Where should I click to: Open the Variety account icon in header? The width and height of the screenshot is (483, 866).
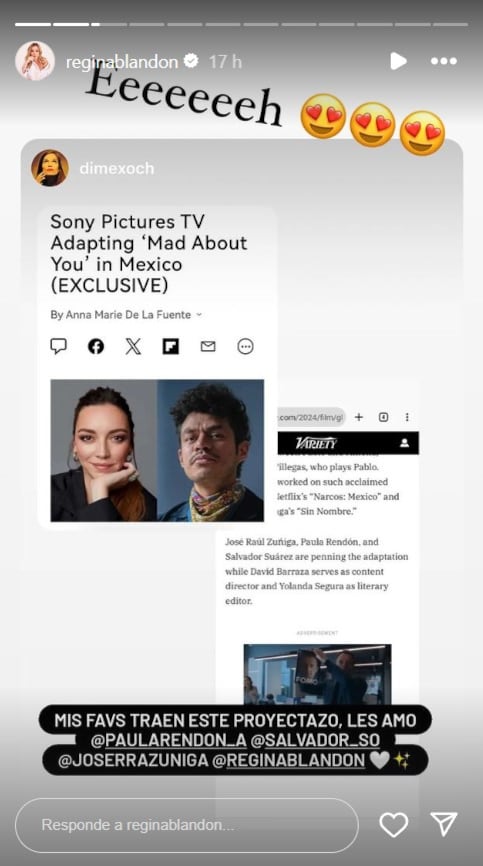point(405,443)
